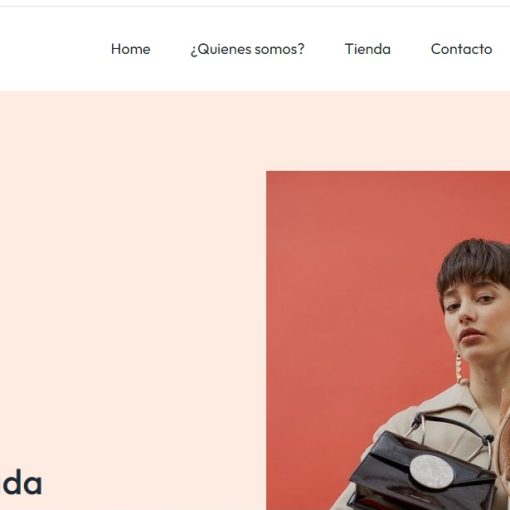Click the round silver clasp on handbag

coord(431,471)
